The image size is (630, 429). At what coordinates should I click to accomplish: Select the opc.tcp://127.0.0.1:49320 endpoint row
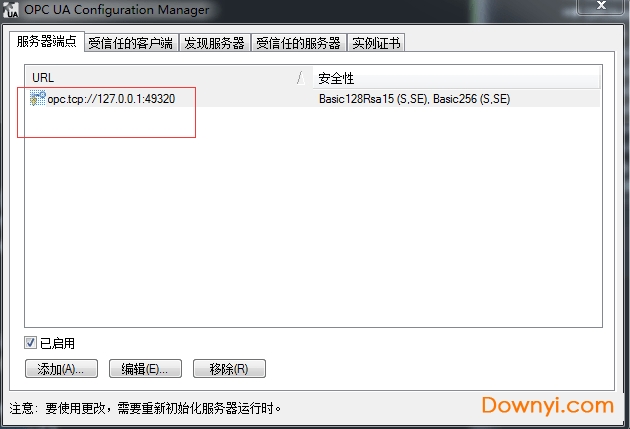click(x=313, y=98)
